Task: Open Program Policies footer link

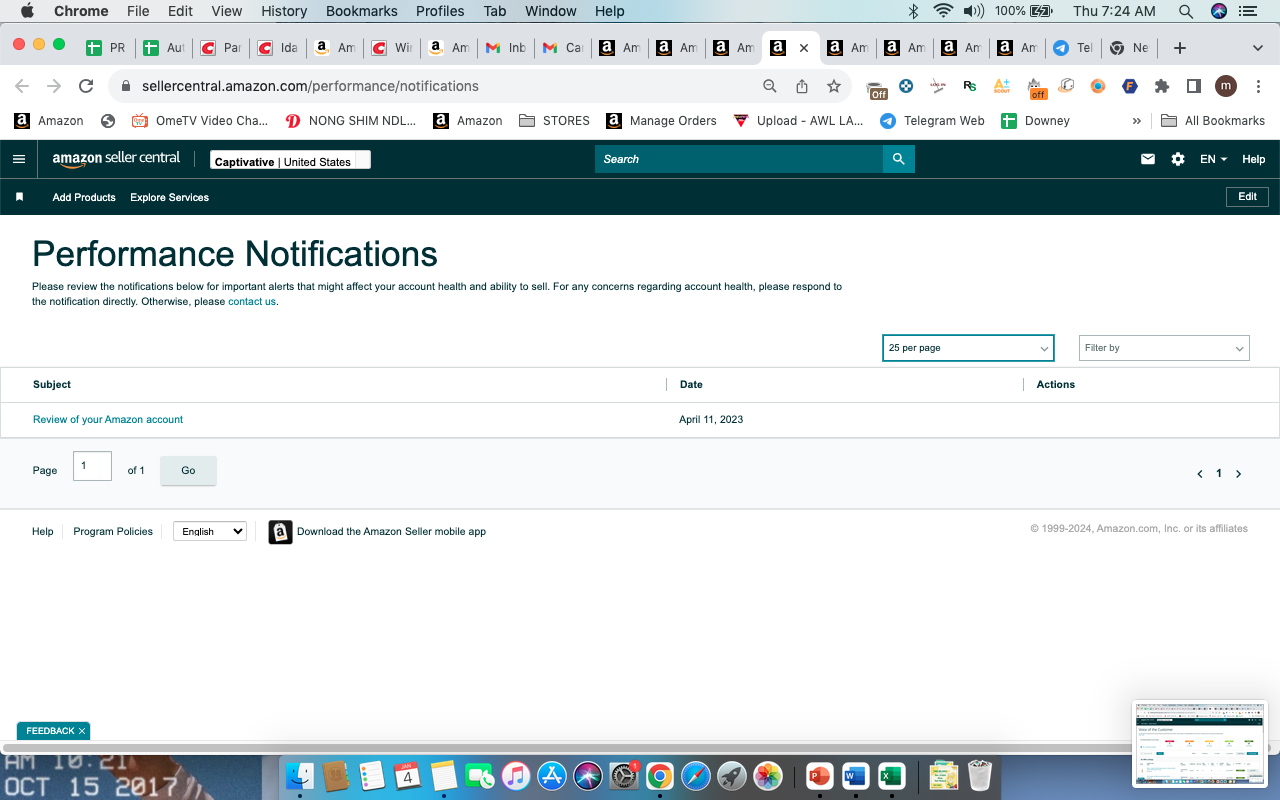Action: [x=113, y=532]
